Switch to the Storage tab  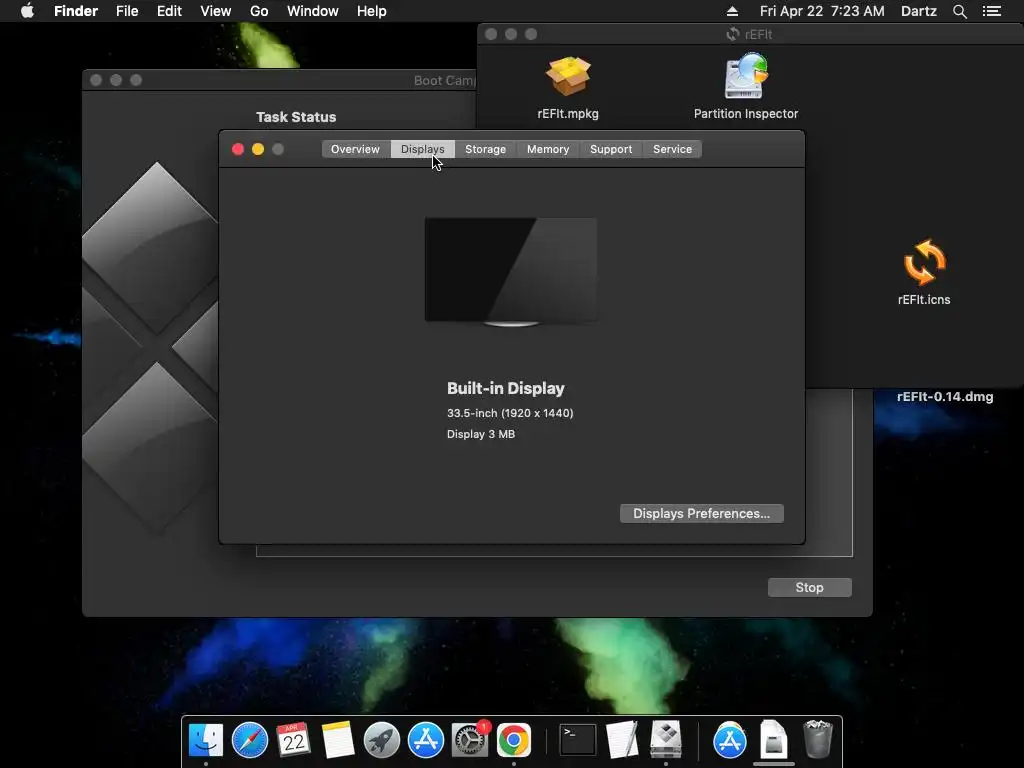click(x=485, y=149)
